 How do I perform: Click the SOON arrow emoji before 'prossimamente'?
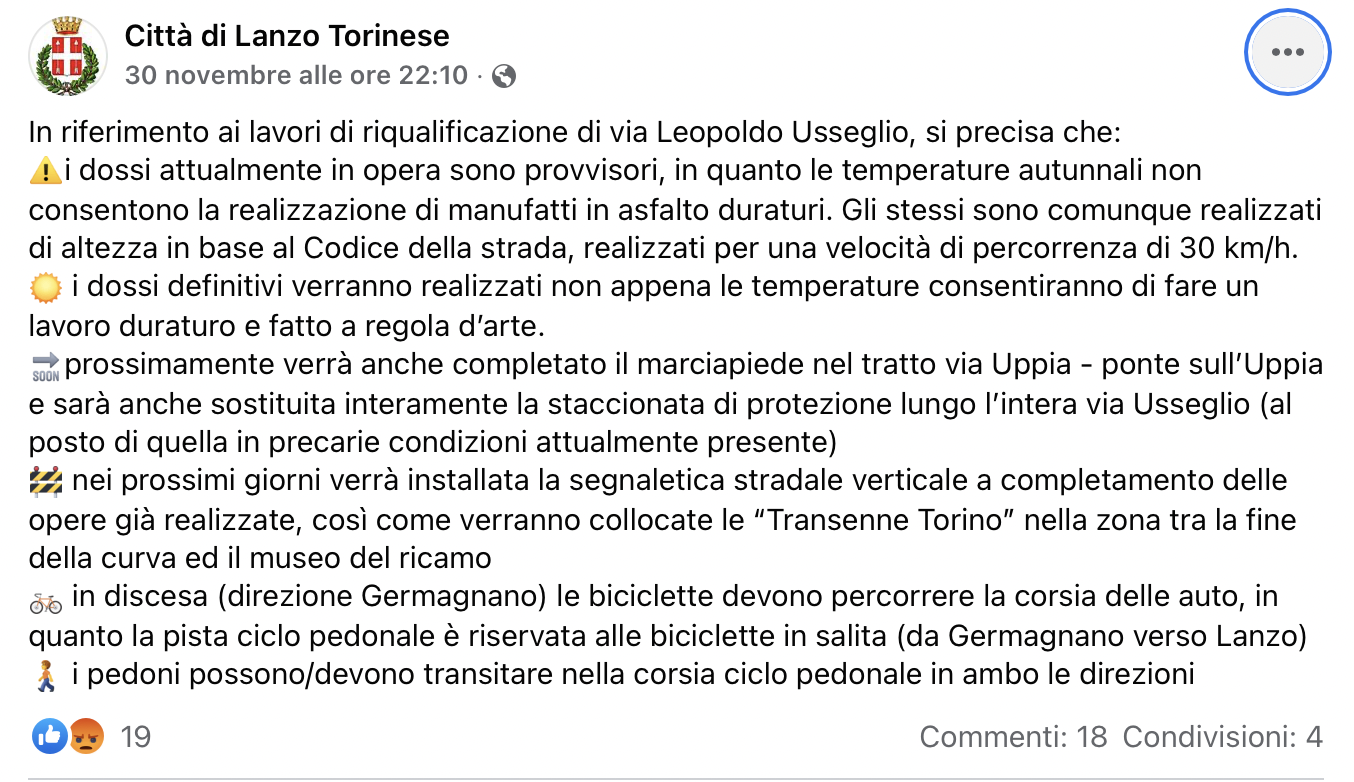click(x=46, y=366)
